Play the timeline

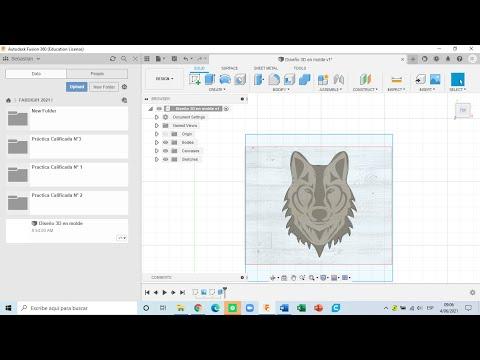pyautogui.click(x=164, y=292)
